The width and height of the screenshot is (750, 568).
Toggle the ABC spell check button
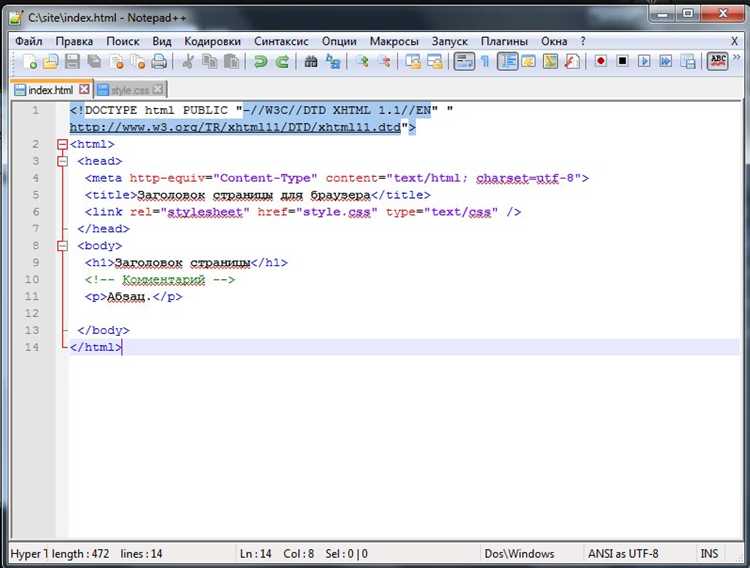[x=717, y=62]
